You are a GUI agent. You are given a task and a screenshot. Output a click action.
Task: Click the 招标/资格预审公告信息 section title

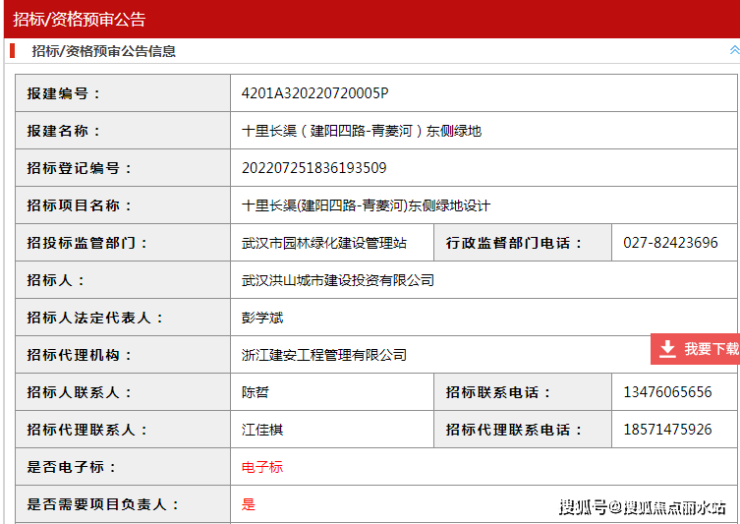pos(104,51)
